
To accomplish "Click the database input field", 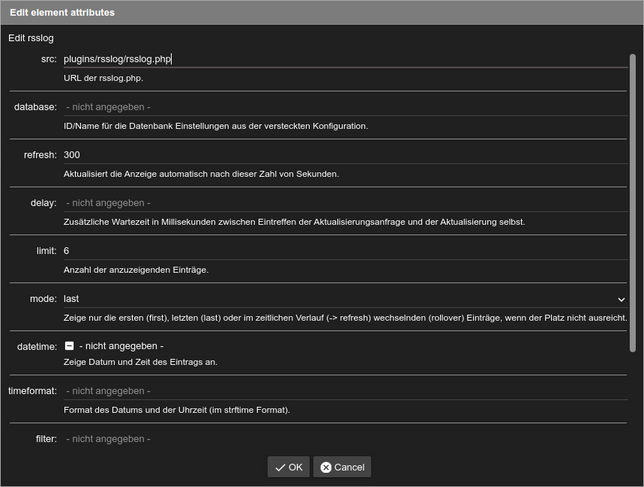I will [345, 107].
